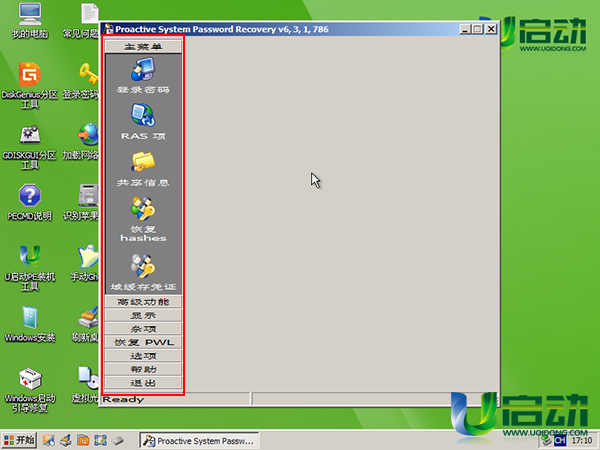Screen dimensions: 600x450
Task: Click the orange folder quick launch icon
Action: [83, 440]
